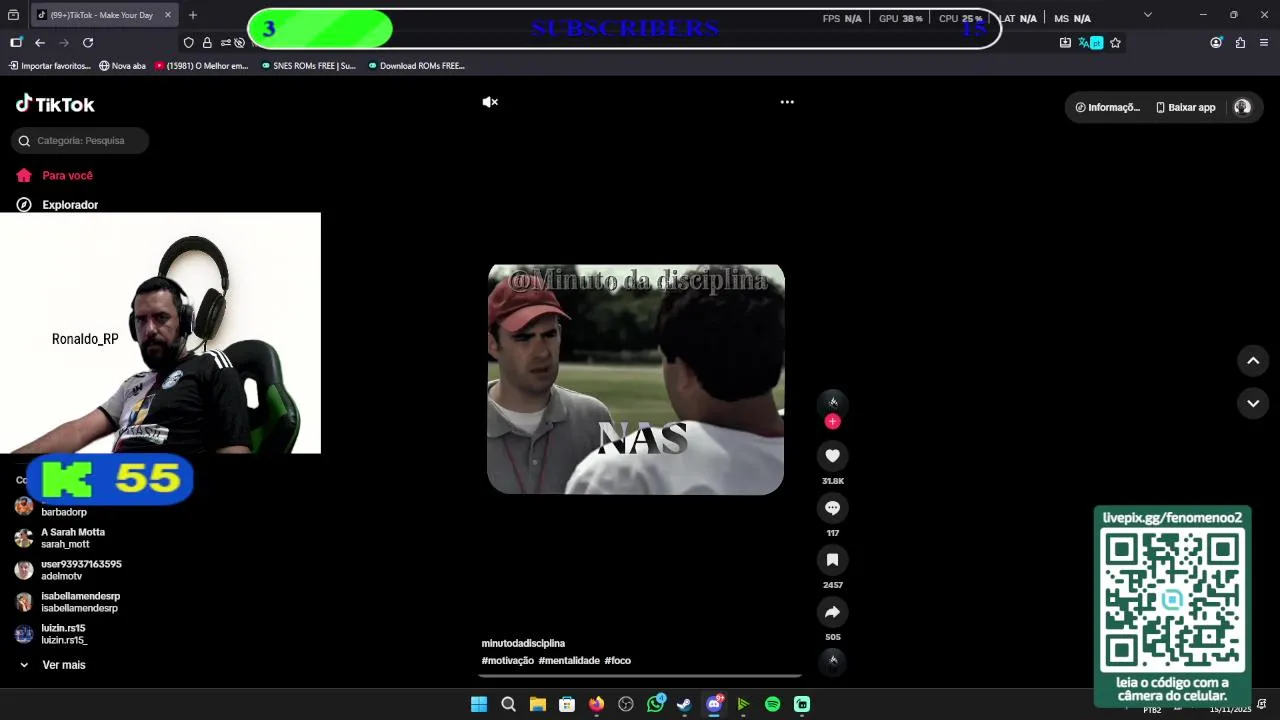The height and width of the screenshot is (720, 1280).
Task: Click the Informação button
Action: (1107, 107)
